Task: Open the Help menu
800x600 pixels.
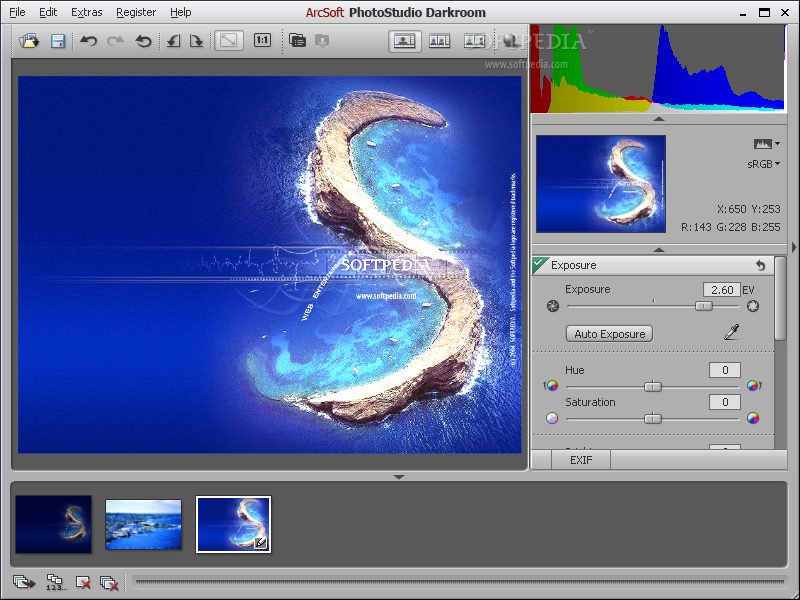Action: [181, 12]
